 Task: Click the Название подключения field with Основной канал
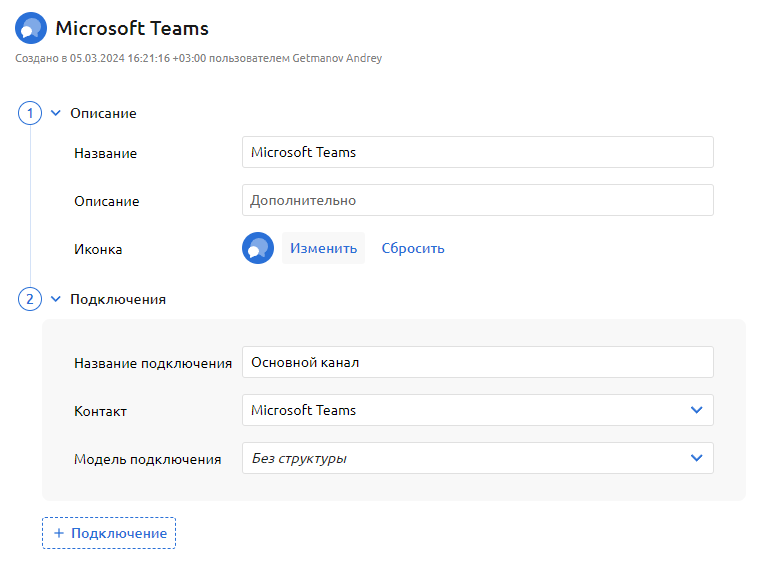click(x=477, y=362)
